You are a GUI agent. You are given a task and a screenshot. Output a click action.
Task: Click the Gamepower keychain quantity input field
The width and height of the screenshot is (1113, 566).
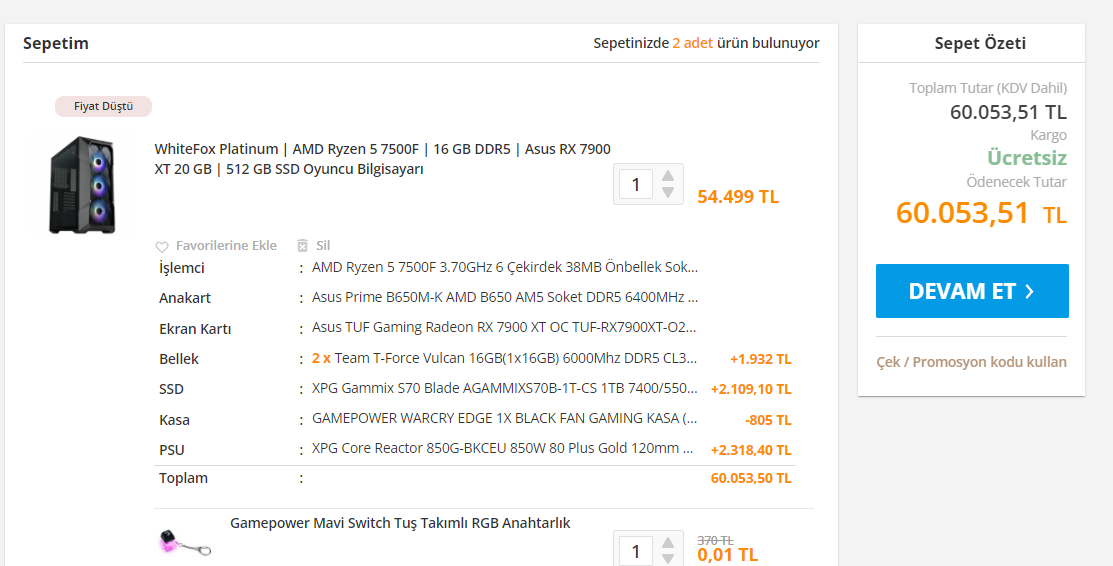pos(637,550)
